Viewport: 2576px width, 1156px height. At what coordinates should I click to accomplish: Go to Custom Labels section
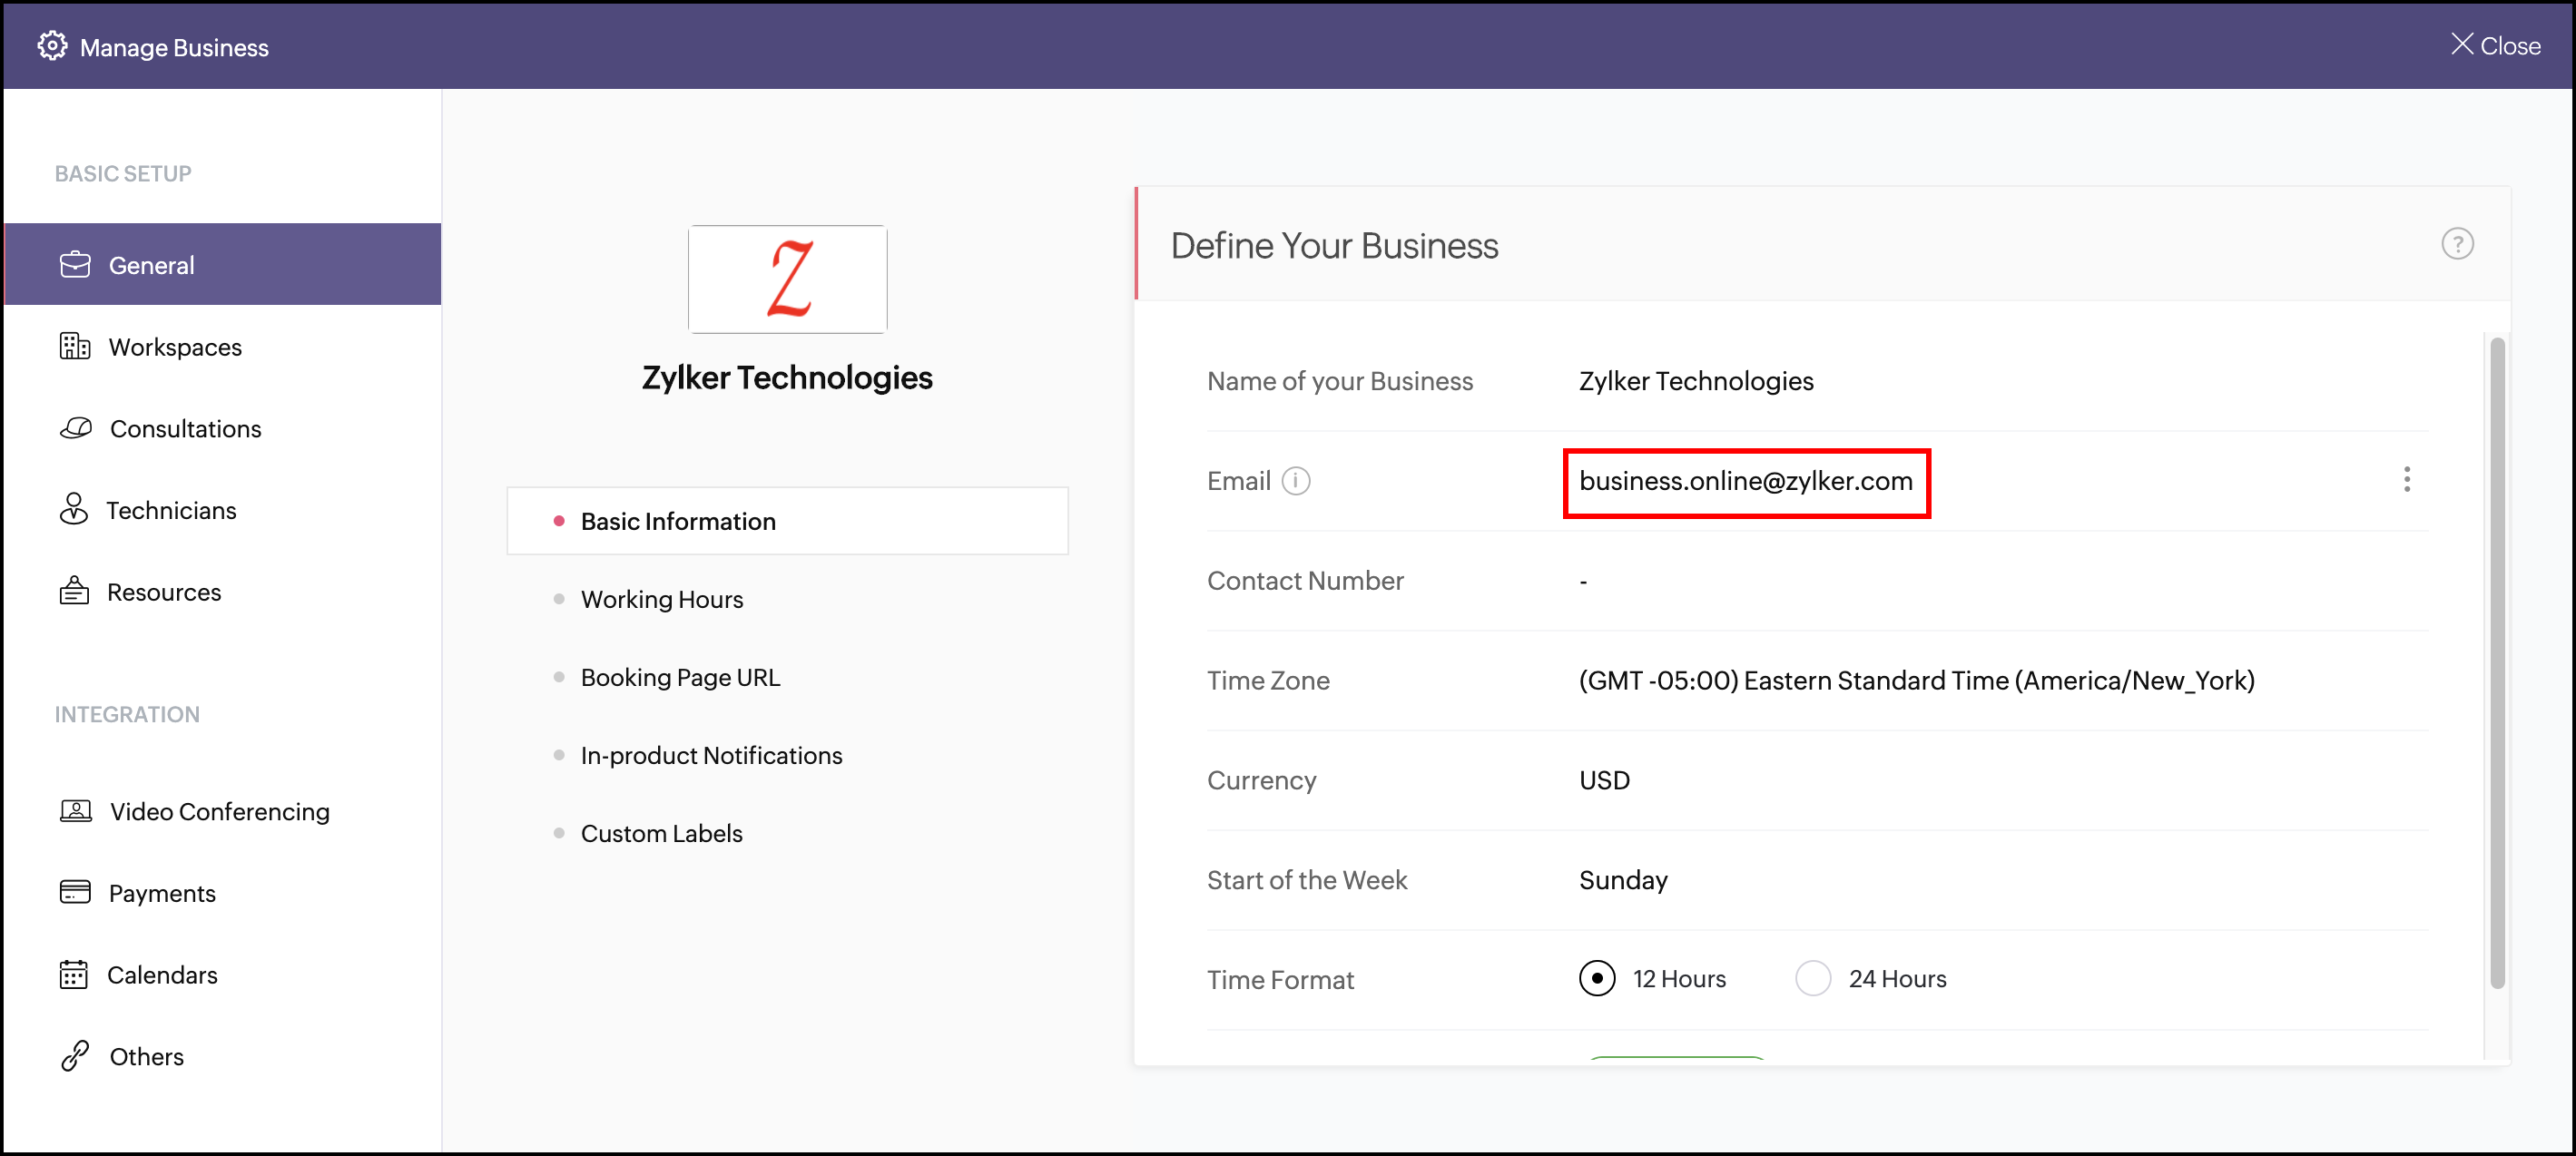pyautogui.click(x=661, y=833)
